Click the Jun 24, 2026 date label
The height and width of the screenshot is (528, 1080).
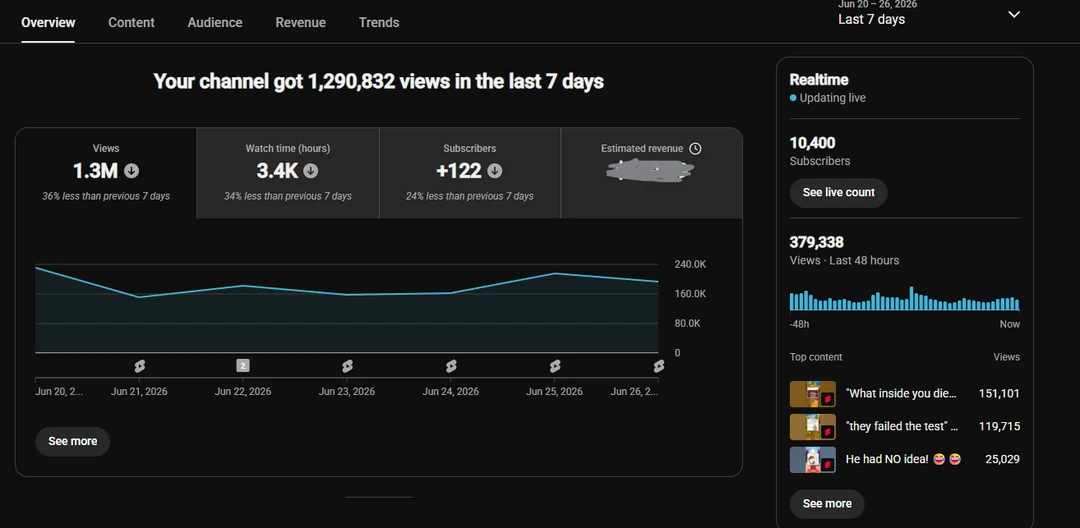pyautogui.click(x=450, y=392)
